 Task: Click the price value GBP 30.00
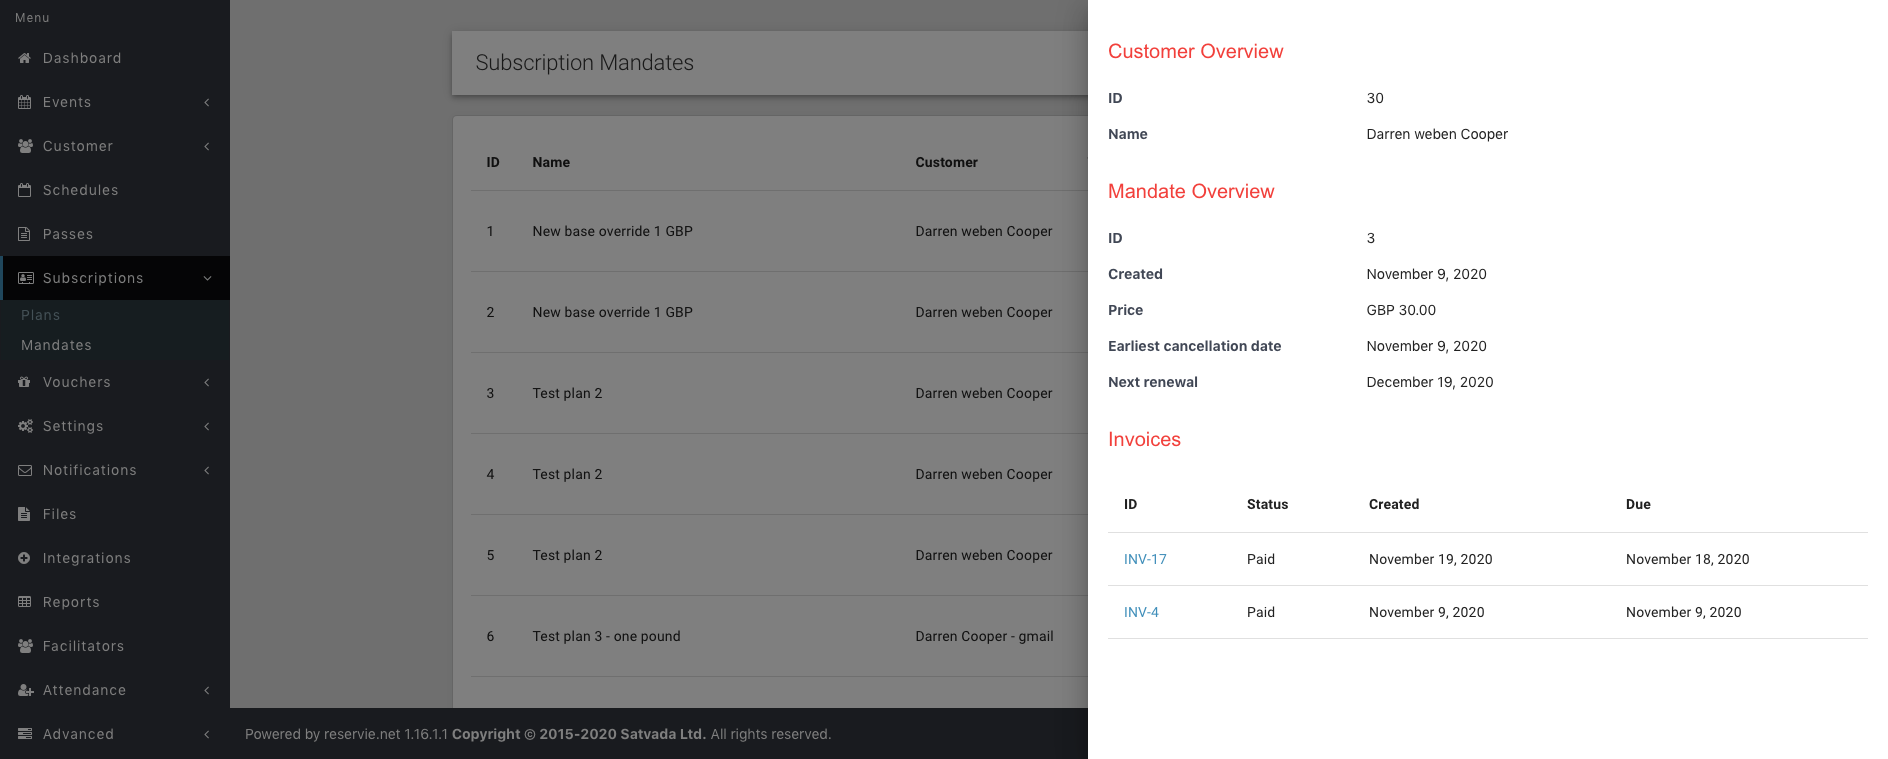1401,310
